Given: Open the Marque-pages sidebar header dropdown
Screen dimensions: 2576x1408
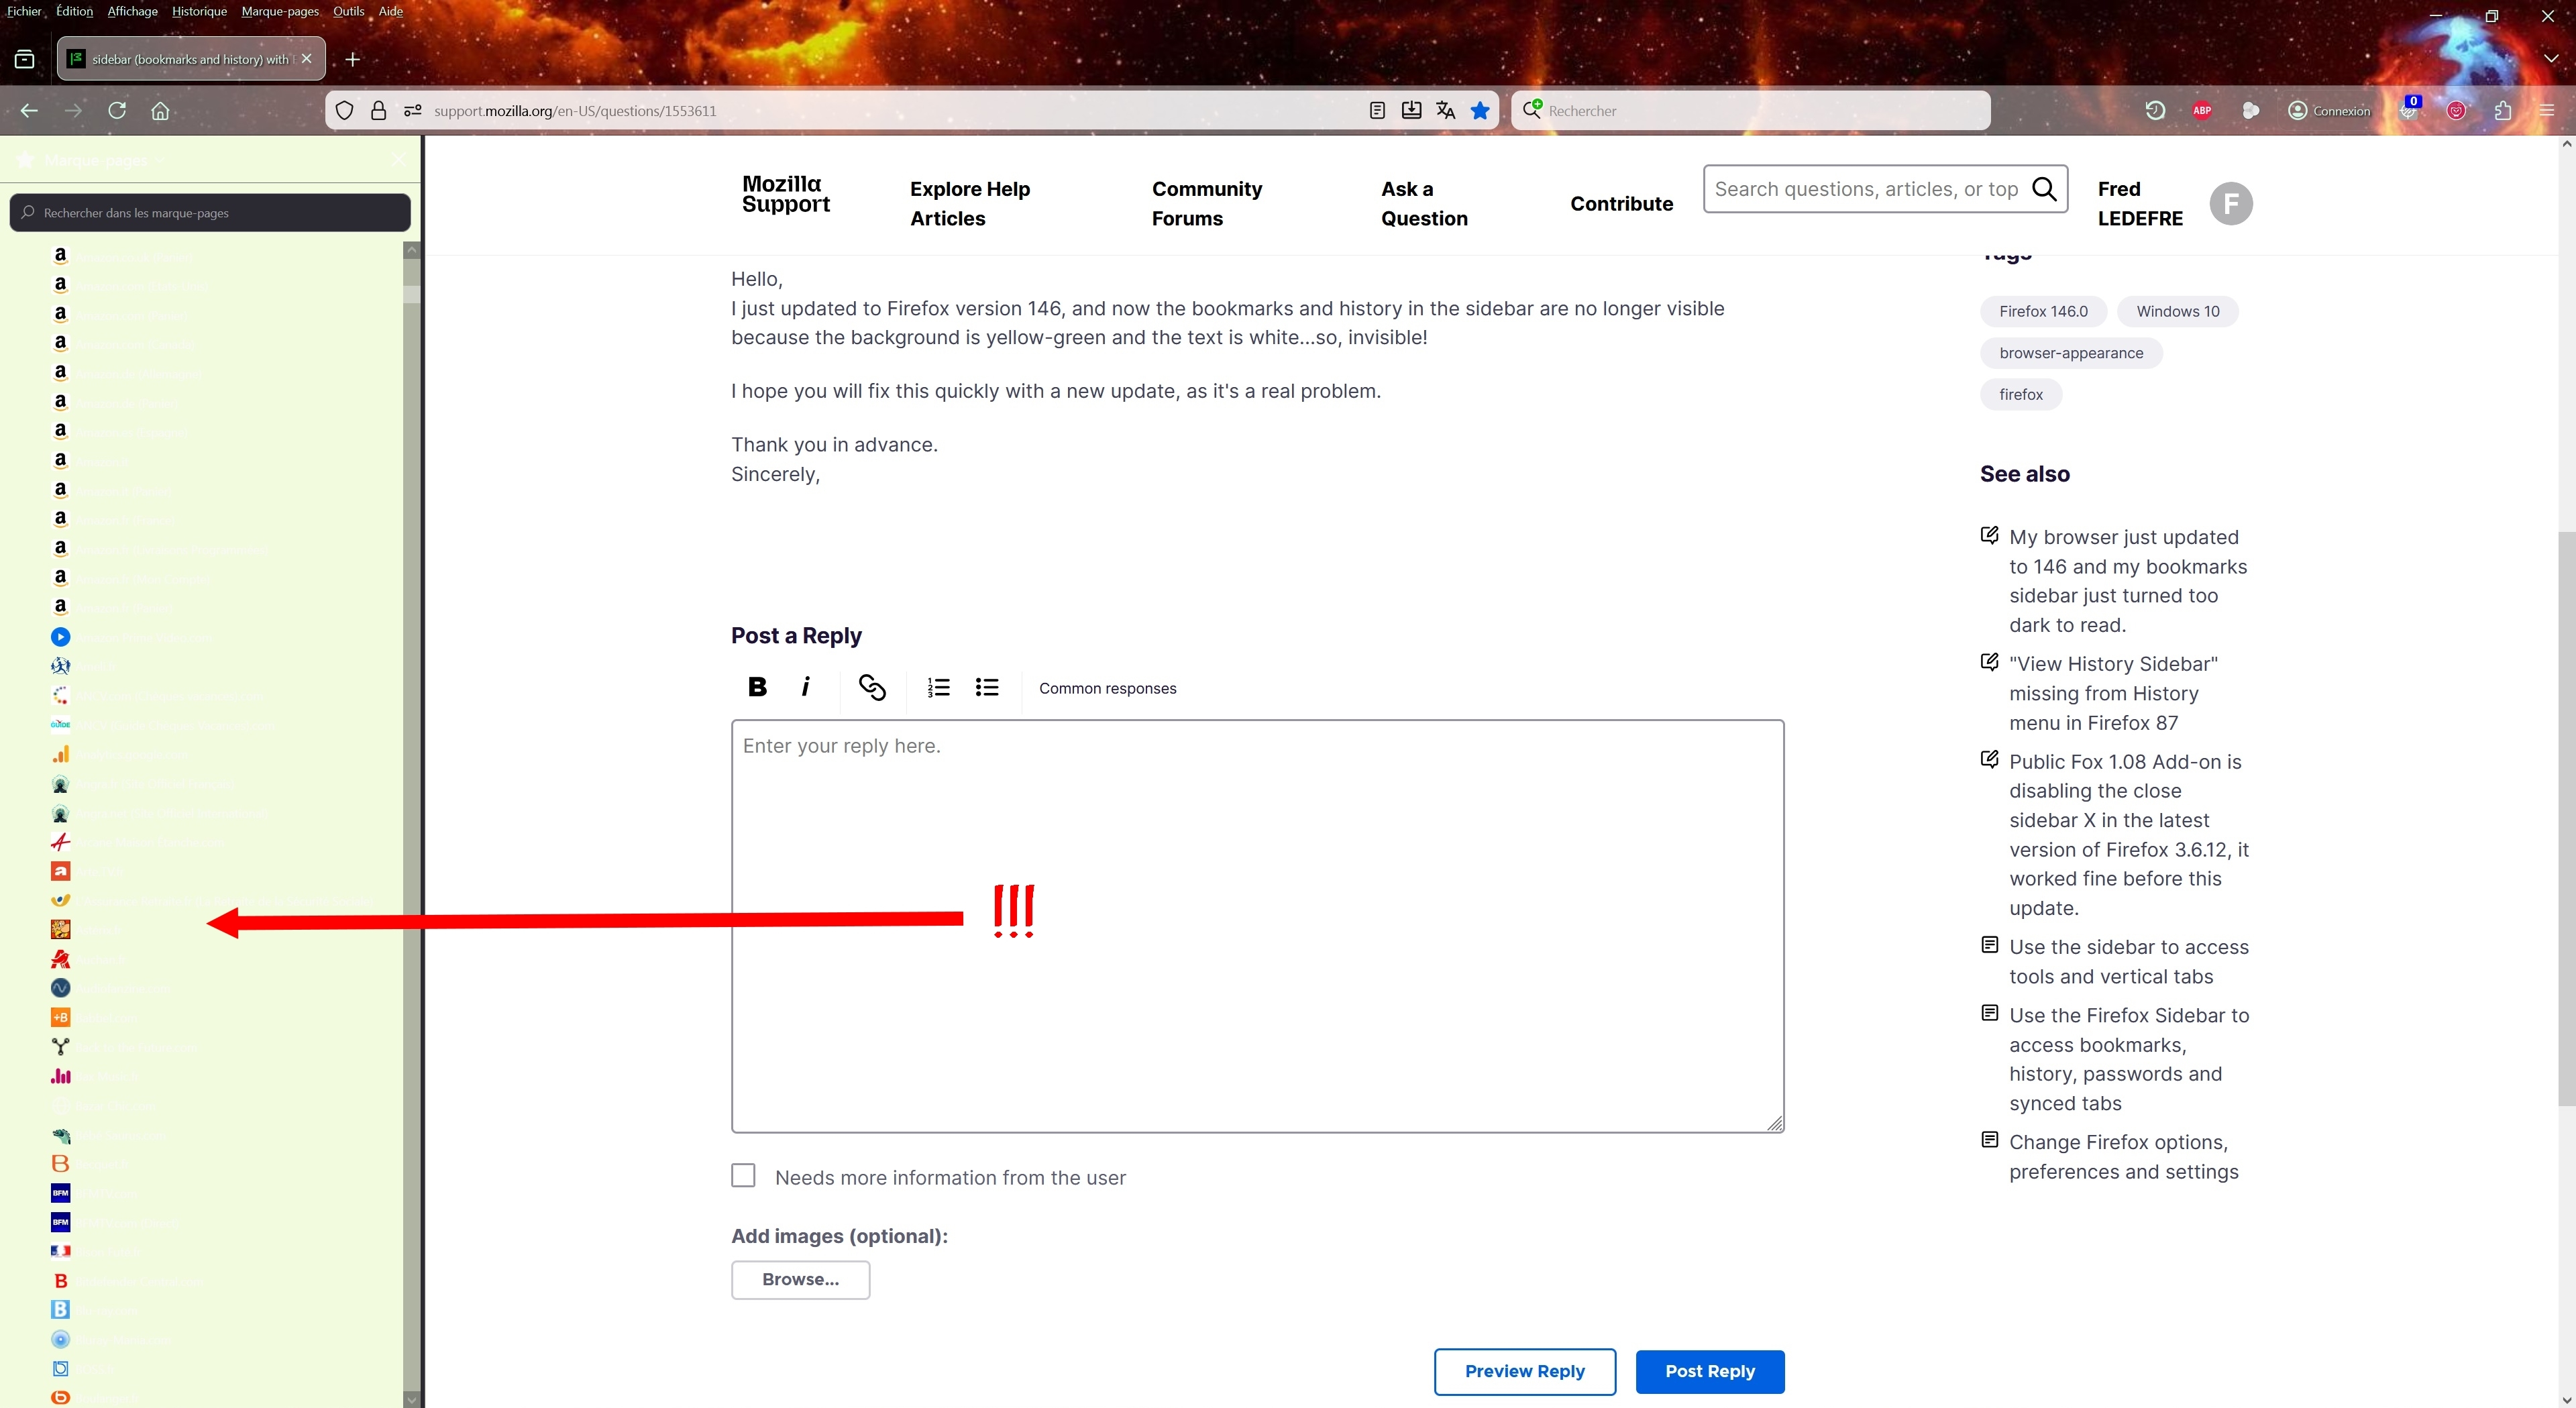Looking at the screenshot, I should tap(100, 160).
